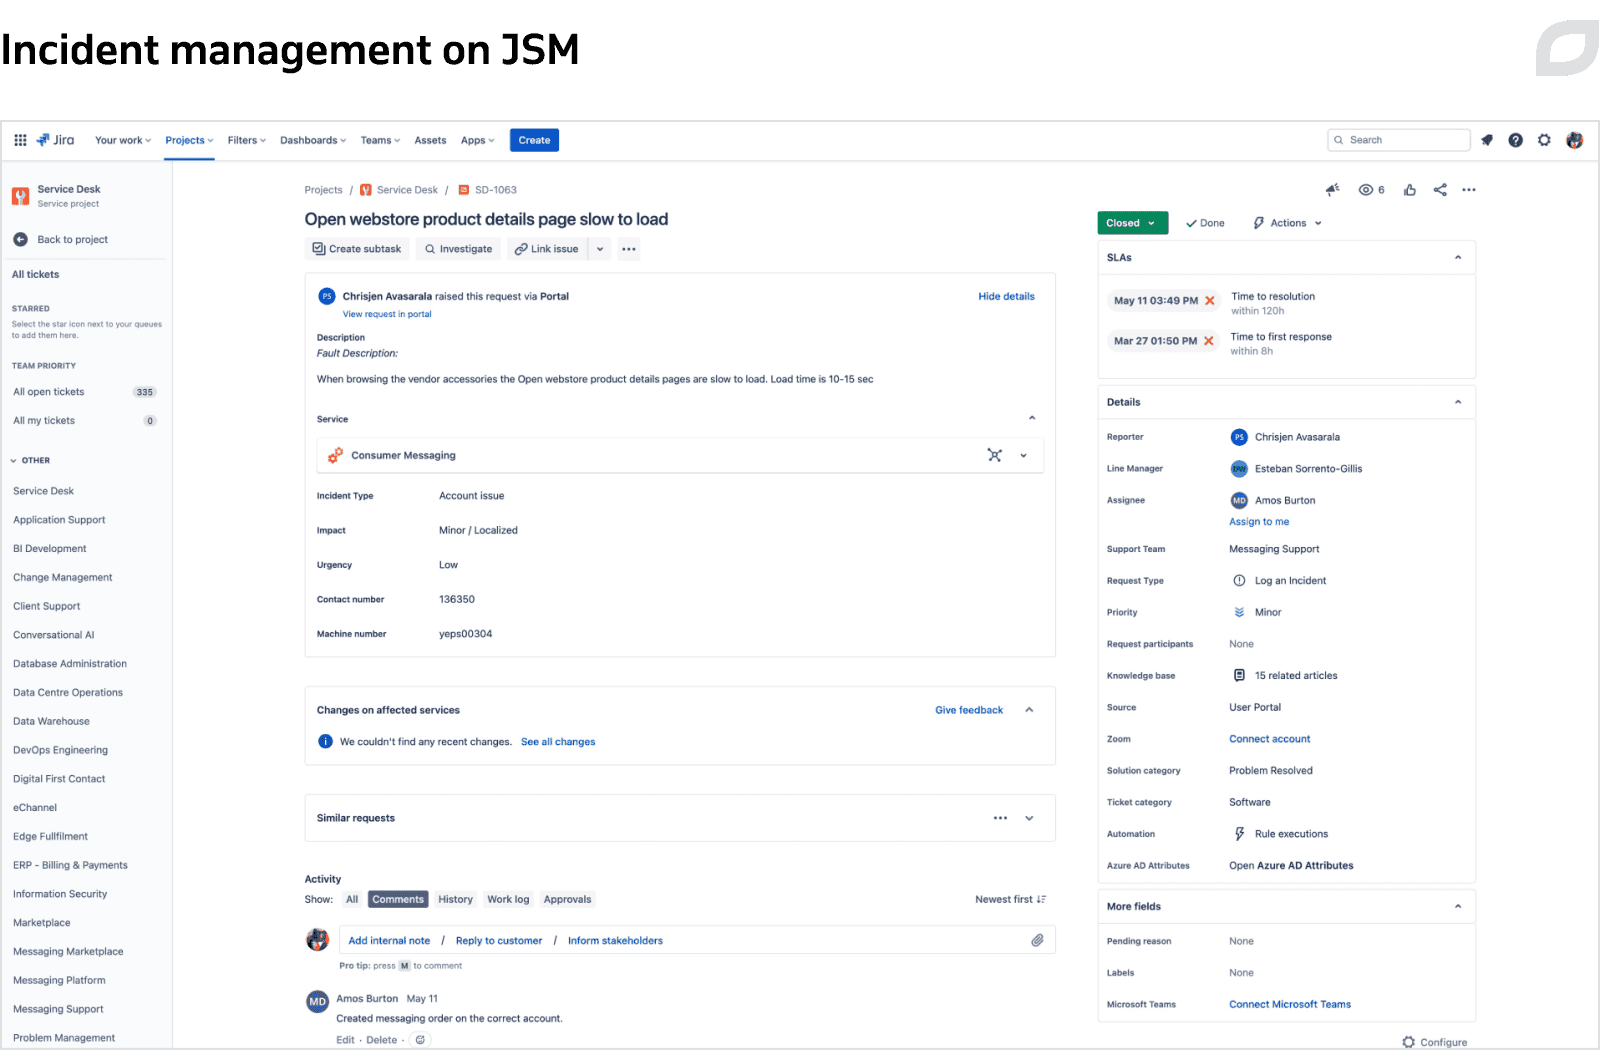Screen dimensions: 1600x1052
Task: Click the emoji reaction icon under comment
Action: [x=421, y=1040]
